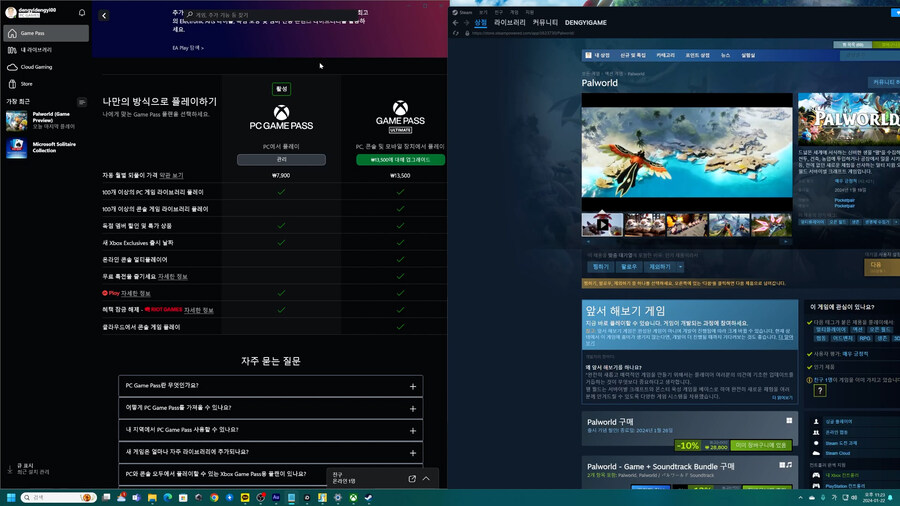Select the pink creature screenshot thumbnail
900x506 pixels.
click(771, 224)
